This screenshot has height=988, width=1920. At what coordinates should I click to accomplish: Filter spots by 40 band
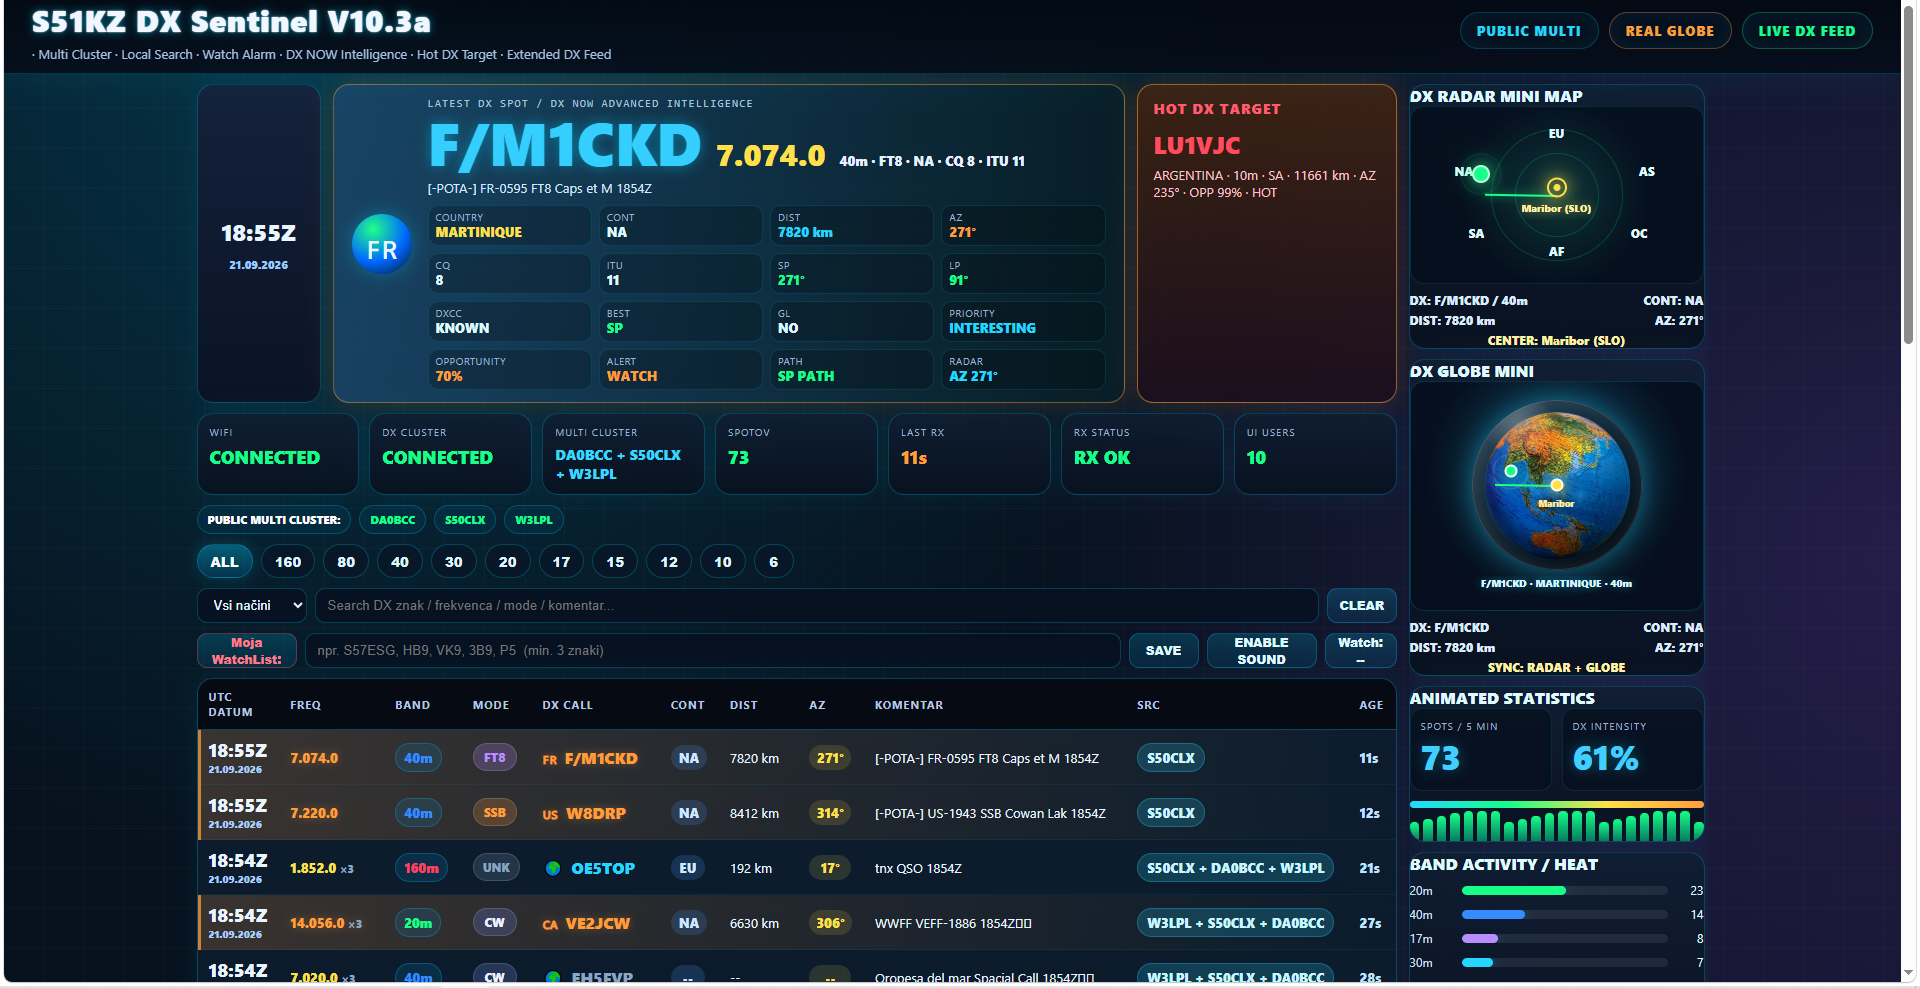click(400, 562)
